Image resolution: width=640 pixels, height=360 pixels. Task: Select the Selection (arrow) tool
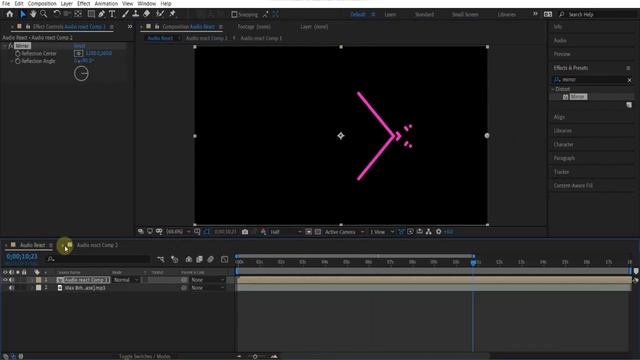pyautogui.click(x=23, y=14)
